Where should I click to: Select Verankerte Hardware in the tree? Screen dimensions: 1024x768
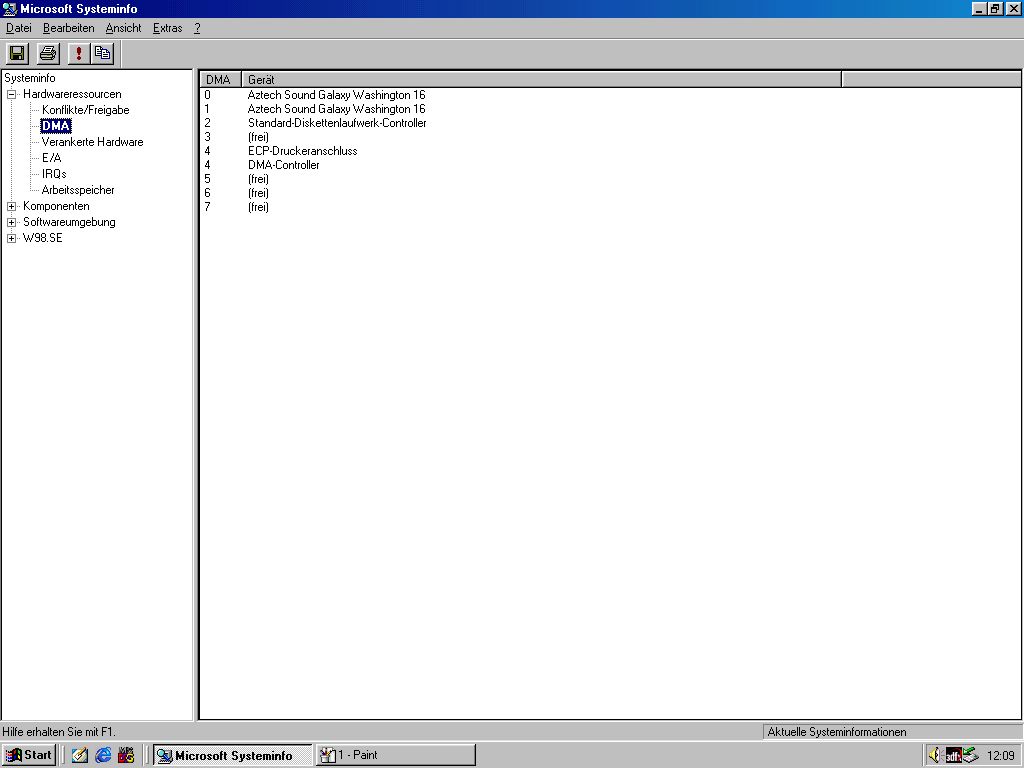tap(92, 142)
